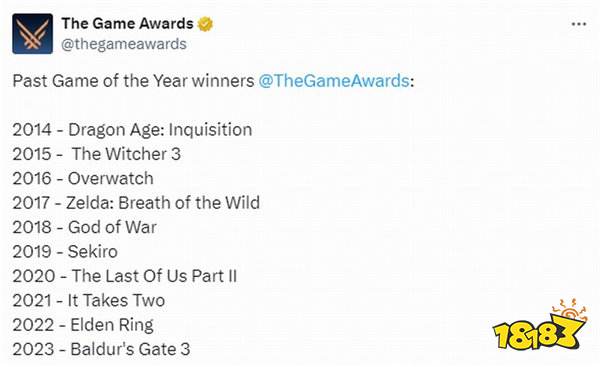Select the 2014 Dragon Age: Inquisition line
The width and height of the screenshot is (600, 367).
click(x=132, y=130)
